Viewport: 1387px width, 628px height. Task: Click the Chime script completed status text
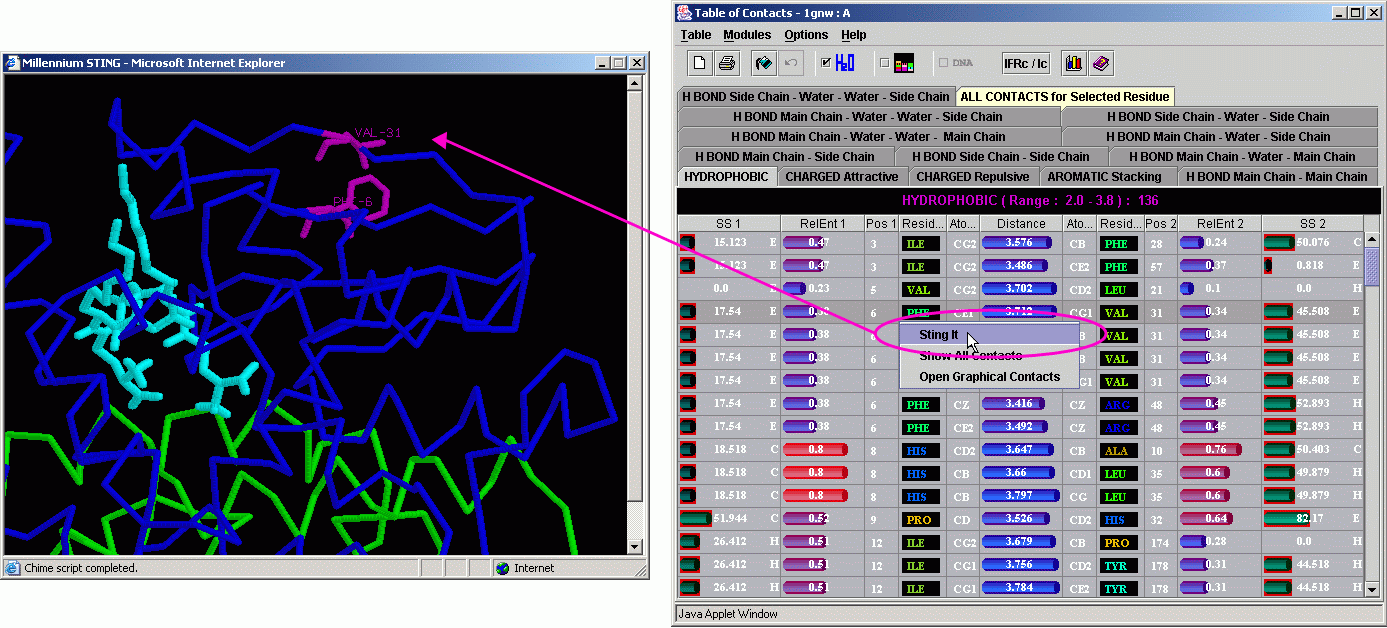point(81,568)
